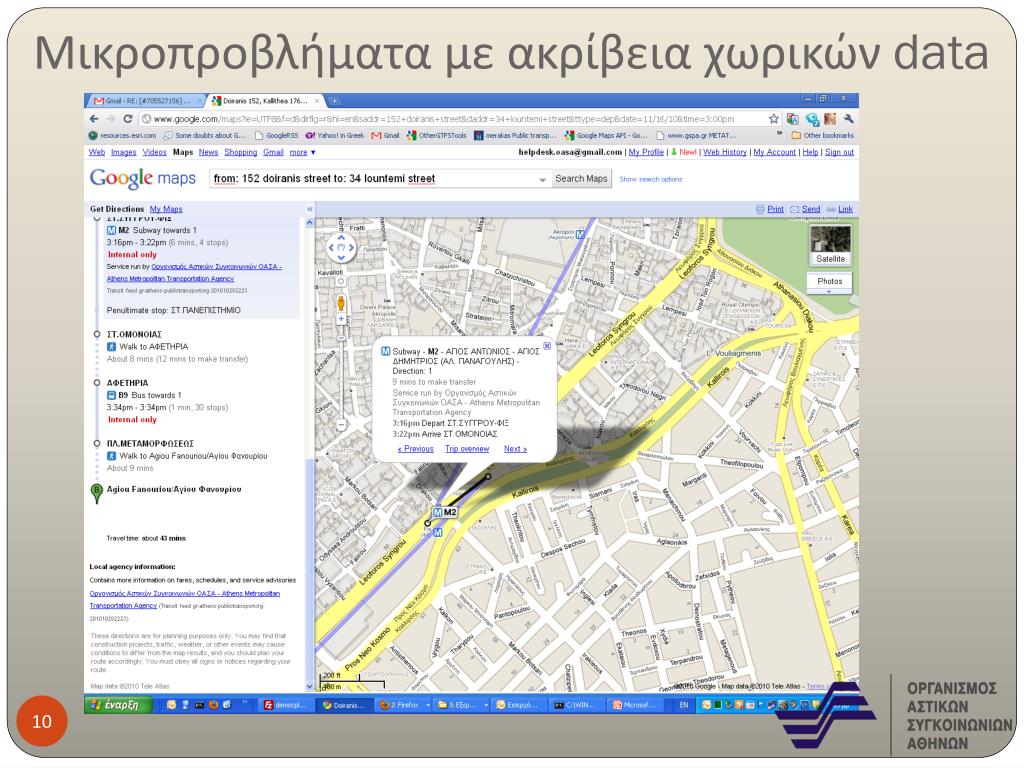The image size is (1024, 768).
Task: Switch to the My Maps tab
Action: (166, 209)
